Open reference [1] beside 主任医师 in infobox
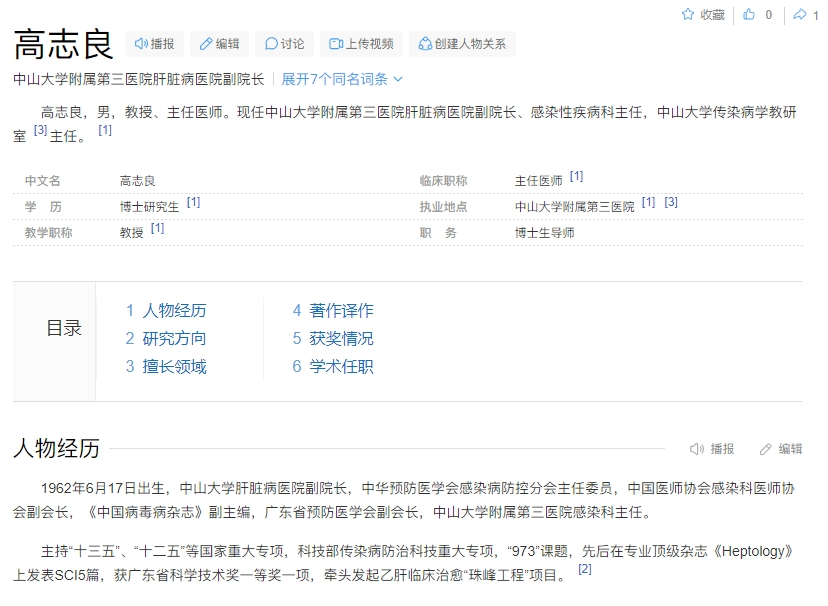The height and width of the screenshot is (606, 828). pos(576,176)
